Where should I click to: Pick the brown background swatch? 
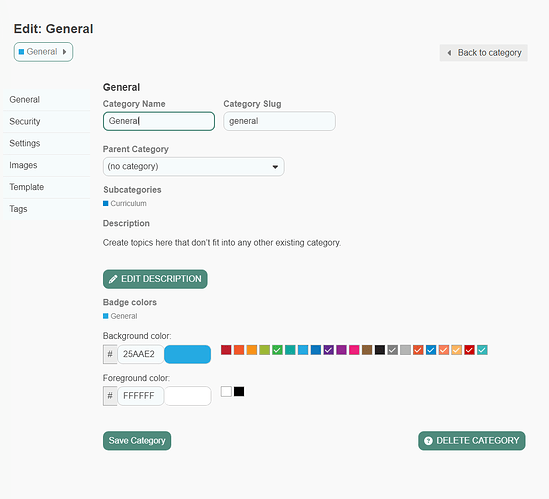367,350
